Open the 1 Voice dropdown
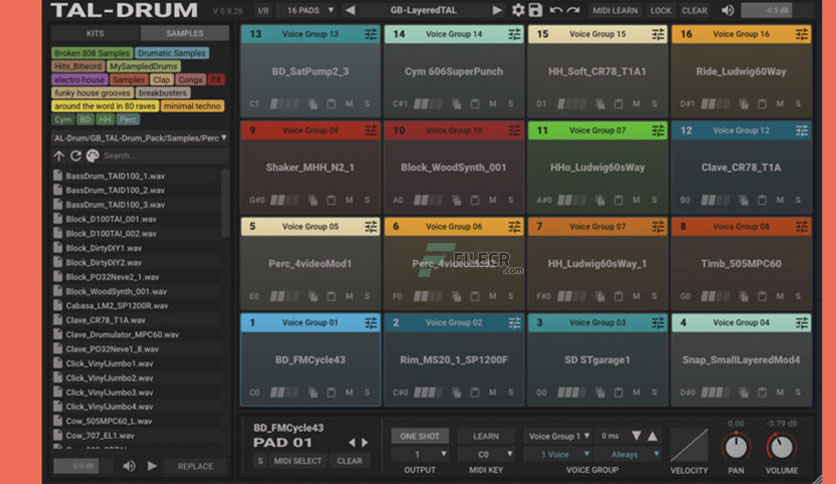This screenshot has width=836, height=484. [x=558, y=454]
